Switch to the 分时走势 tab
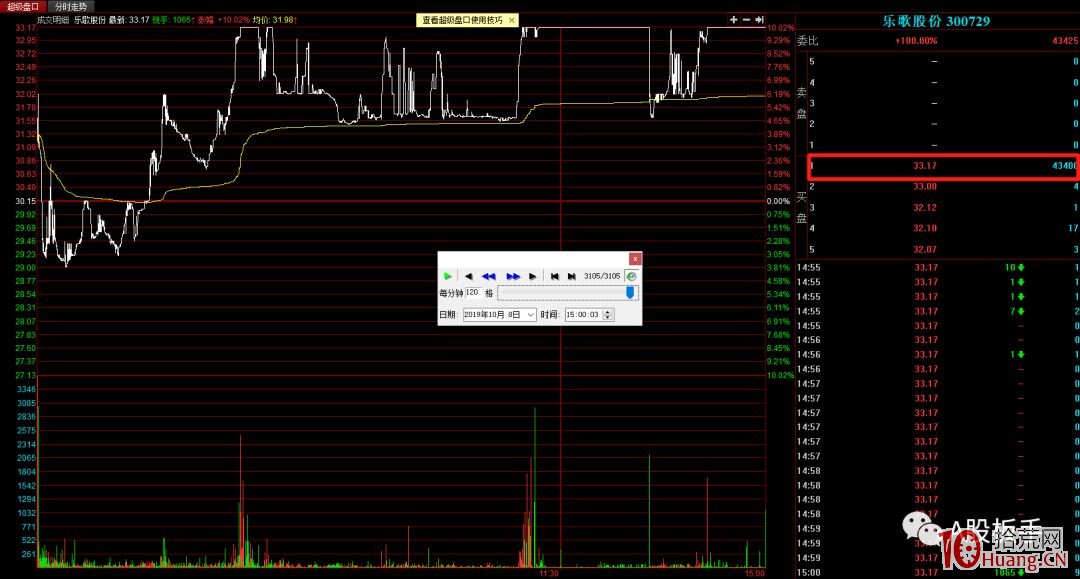 [71, 6]
